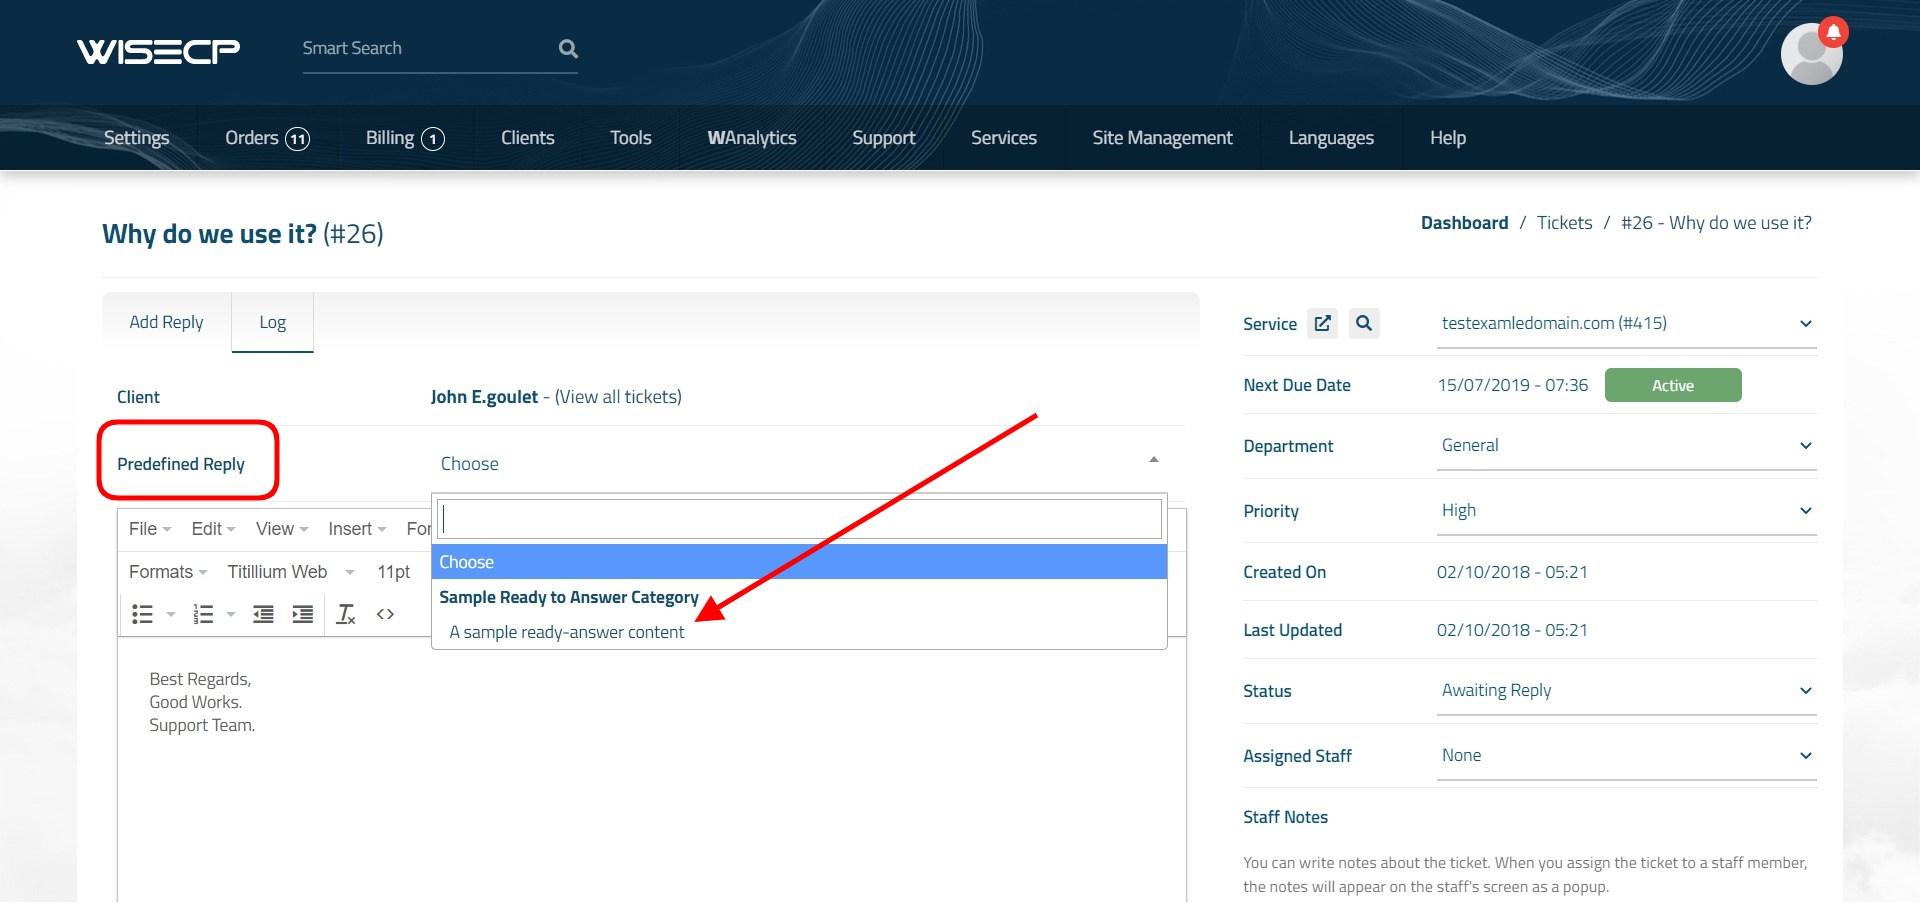Click the green Active status button
The height and width of the screenshot is (903, 1920).
[x=1673, y=385]
